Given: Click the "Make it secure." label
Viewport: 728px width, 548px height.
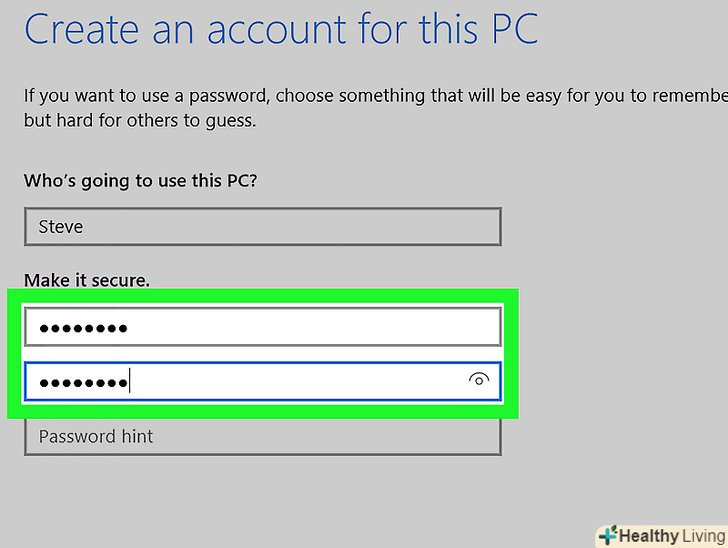Looking at the screenshot, I should click(87, 281).
